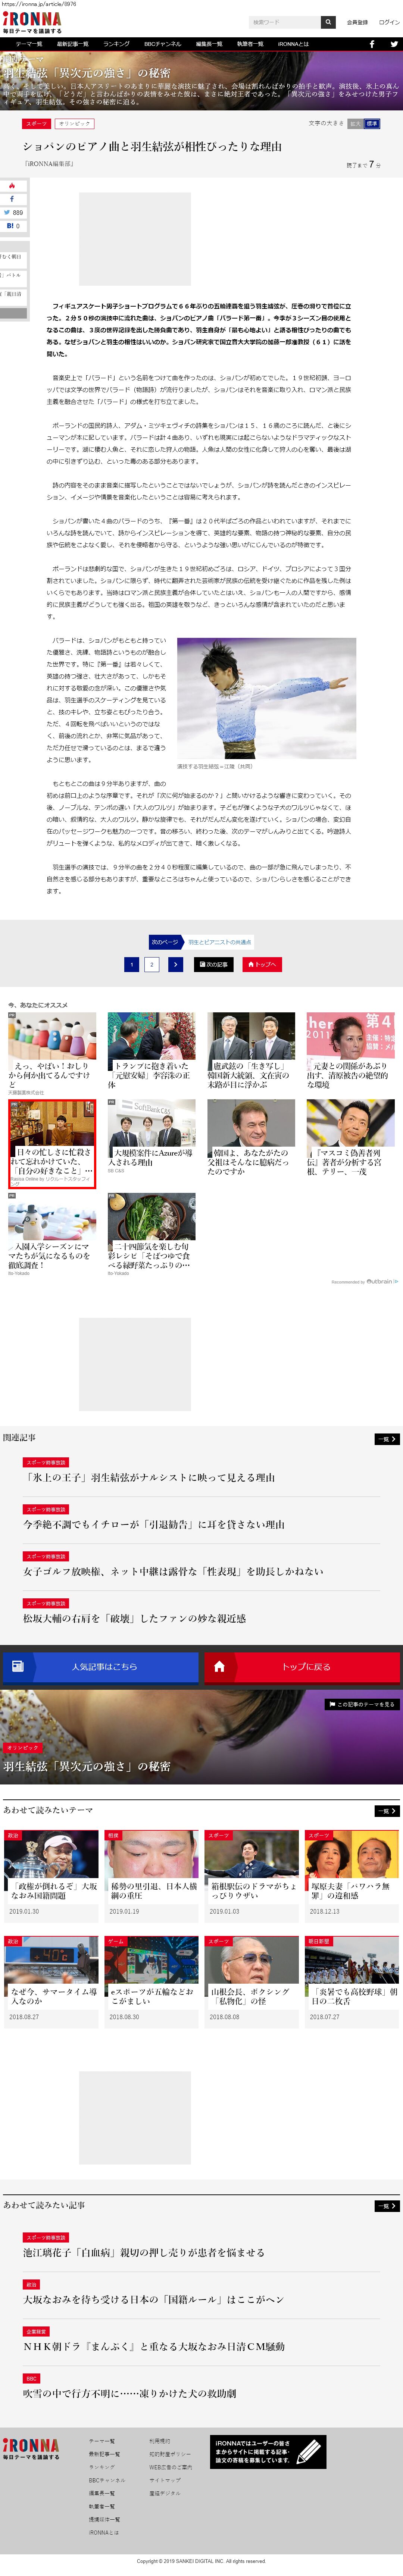Click the Twitter share button showing 889
The width and height of the screenshot is (403, 2576).
coord(13,213)
